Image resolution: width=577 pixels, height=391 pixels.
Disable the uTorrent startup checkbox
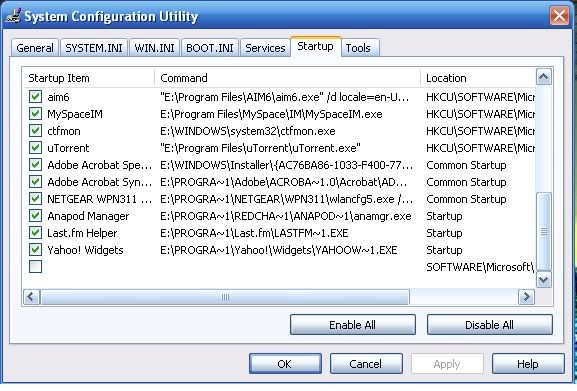(35, 147)
